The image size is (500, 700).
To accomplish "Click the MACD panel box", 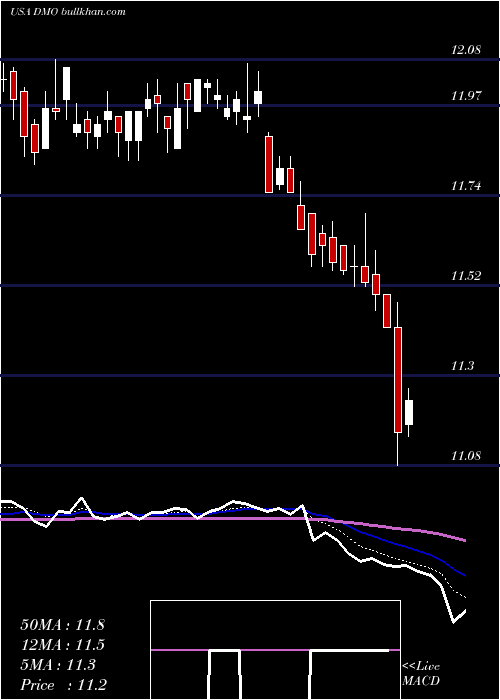I will (275, 650).
